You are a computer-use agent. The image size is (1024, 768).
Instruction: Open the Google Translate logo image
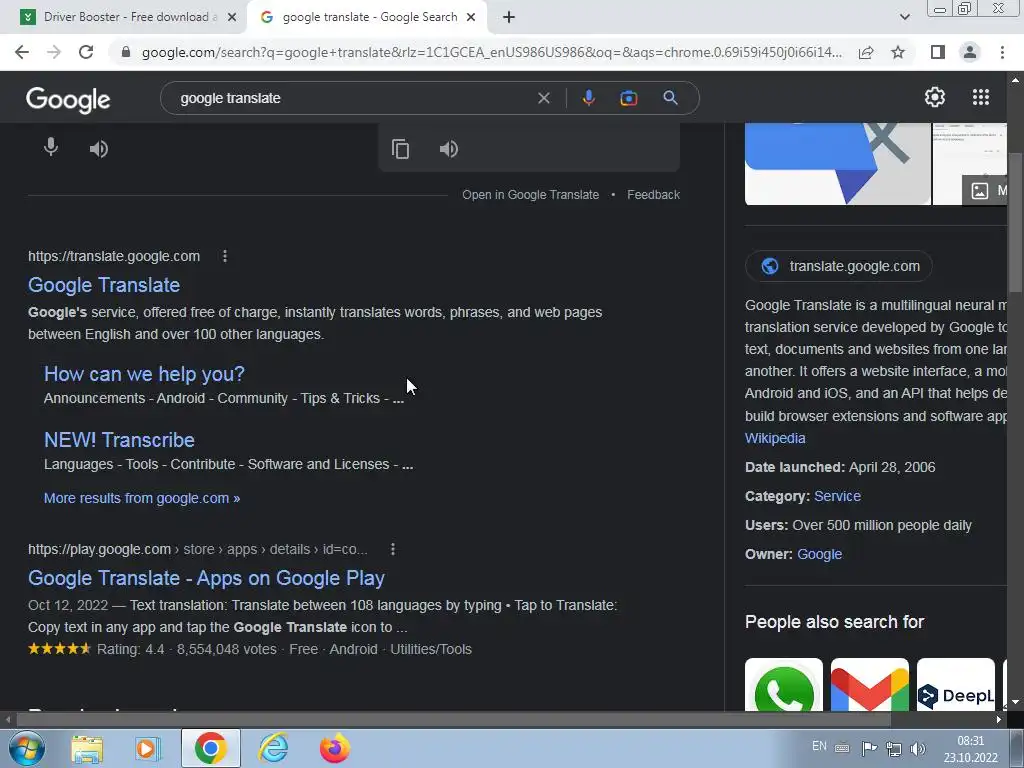838,164
